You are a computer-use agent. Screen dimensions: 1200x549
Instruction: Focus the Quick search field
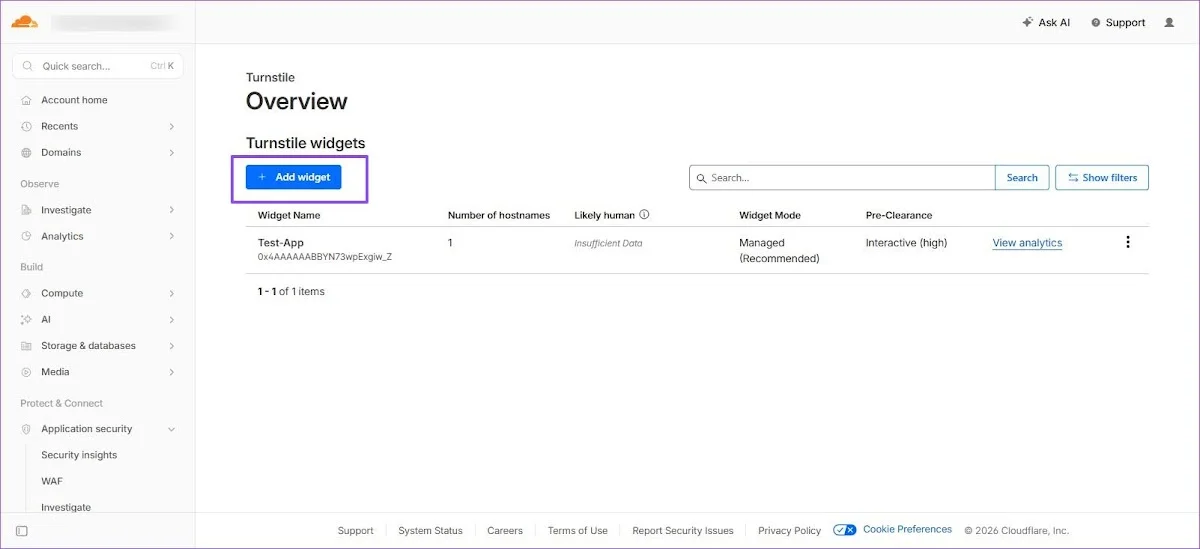98,66
